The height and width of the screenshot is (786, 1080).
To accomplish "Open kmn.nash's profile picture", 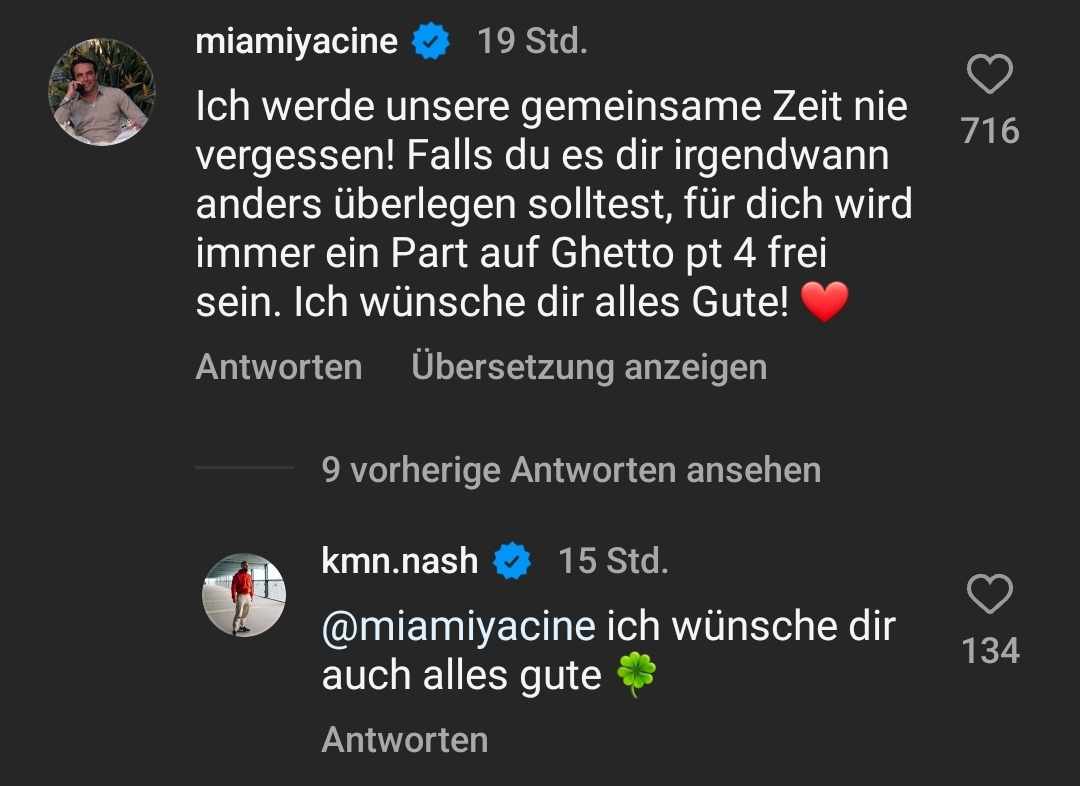I will click(x=244, y=595).
